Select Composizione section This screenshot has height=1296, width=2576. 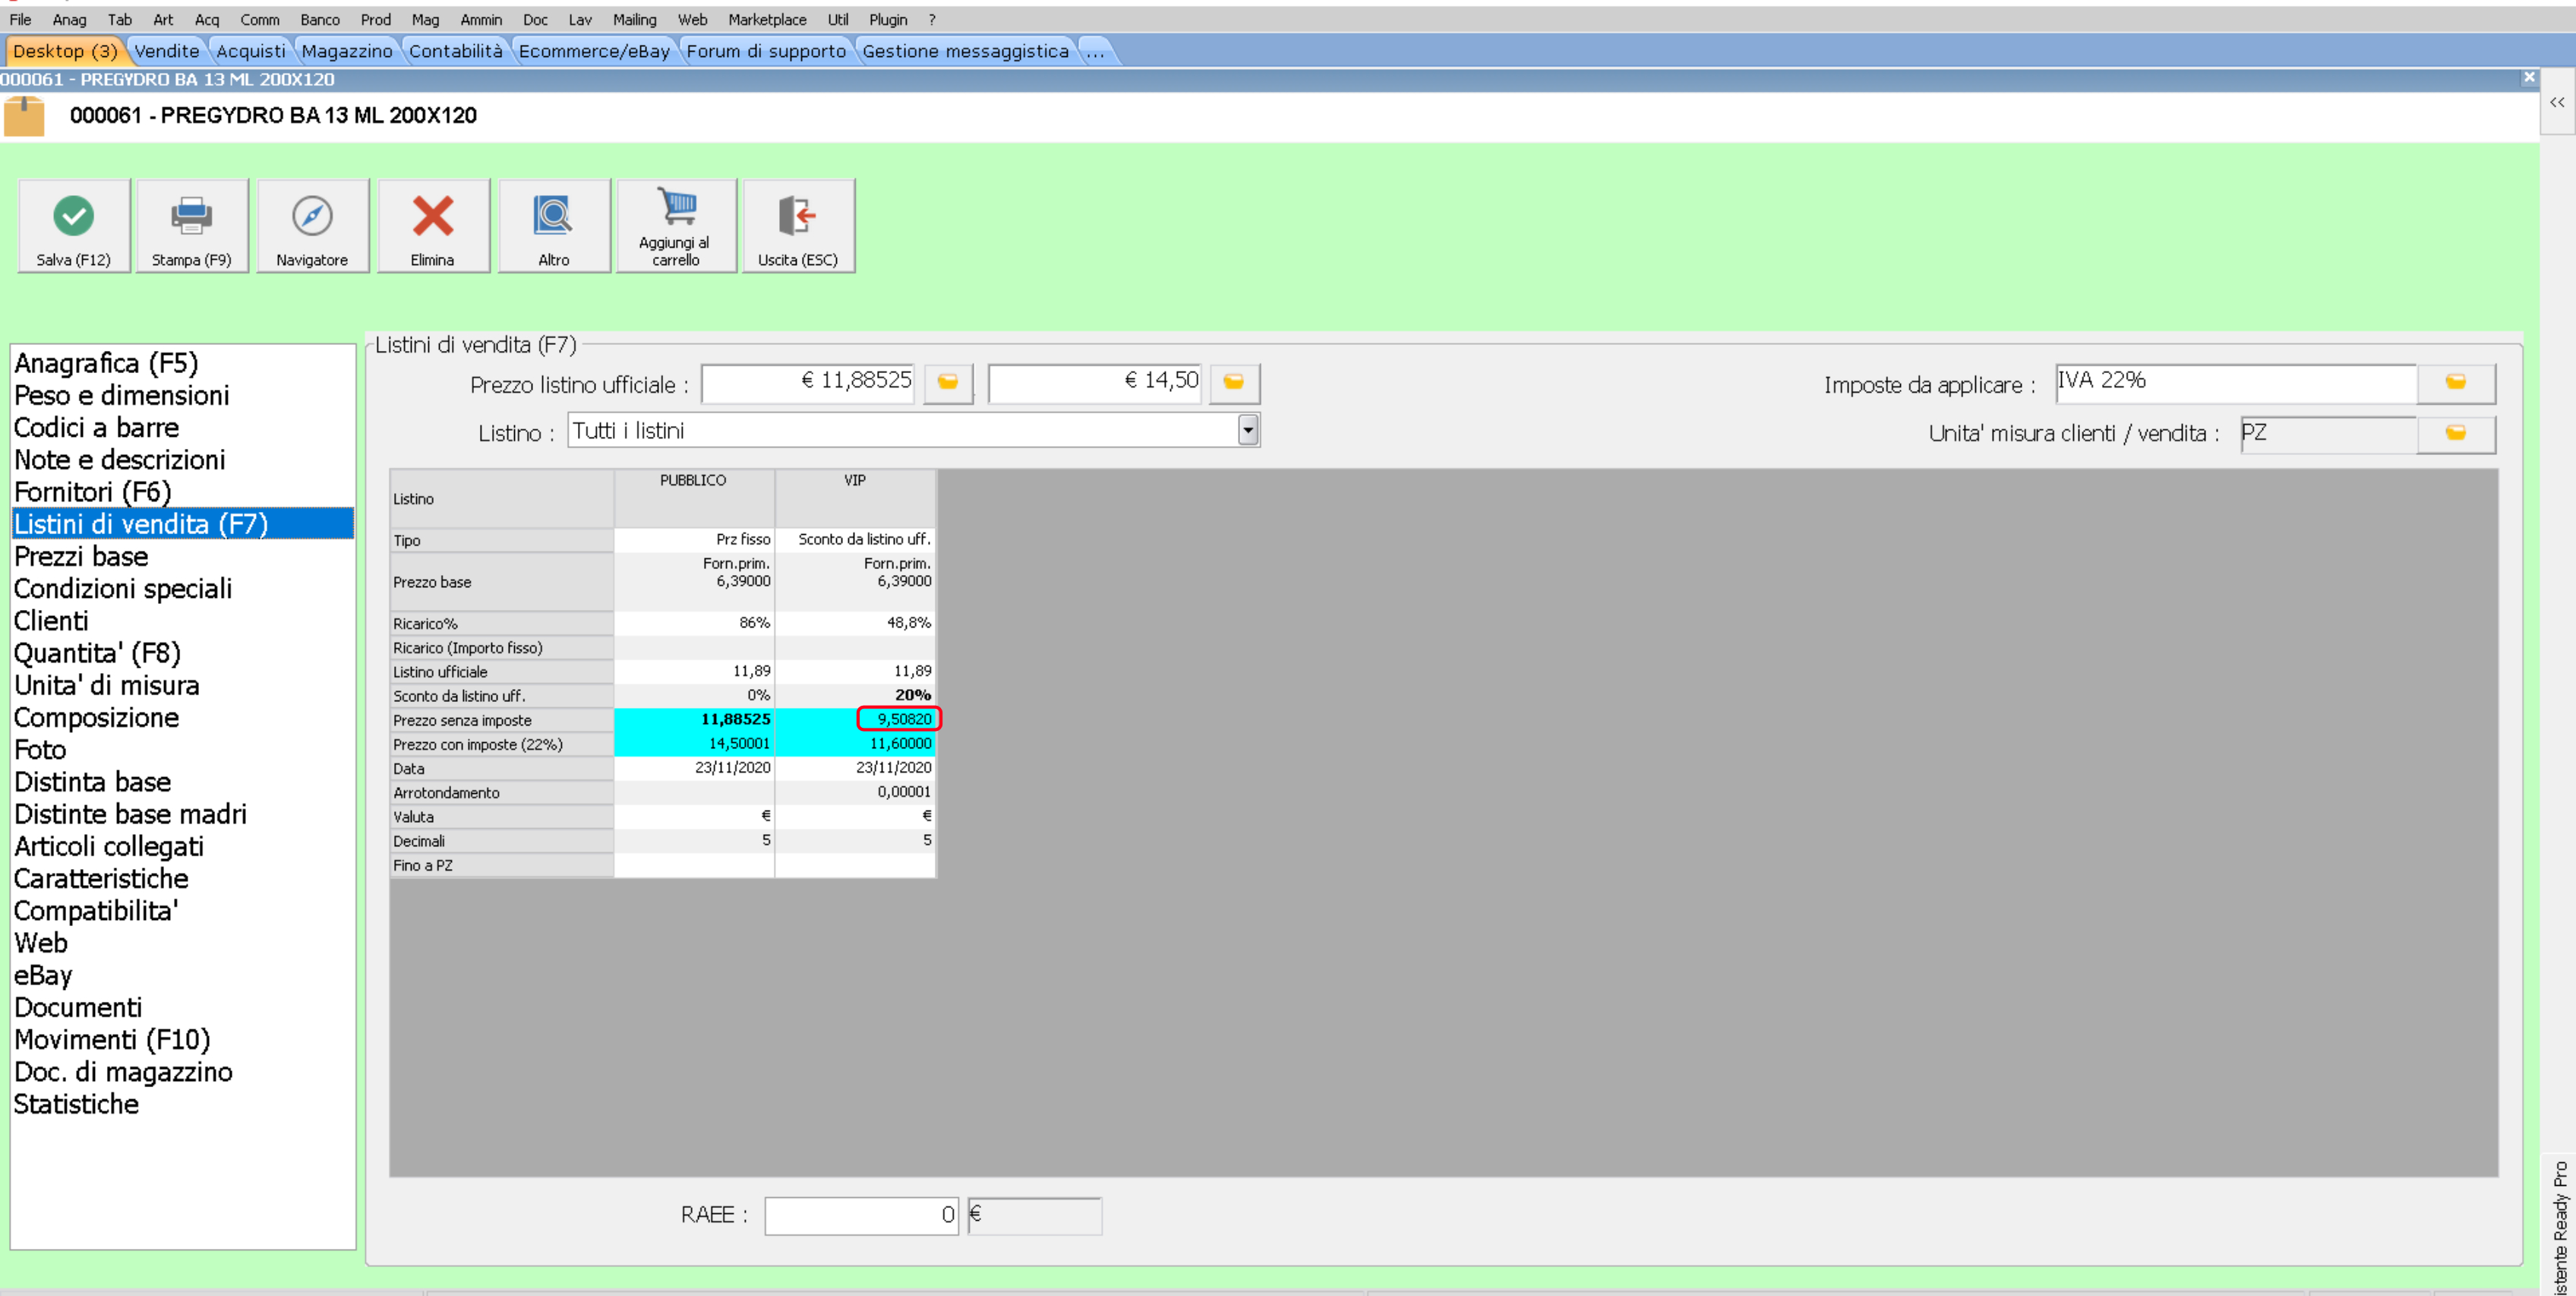pyautogui.click(x=183, y=717)
